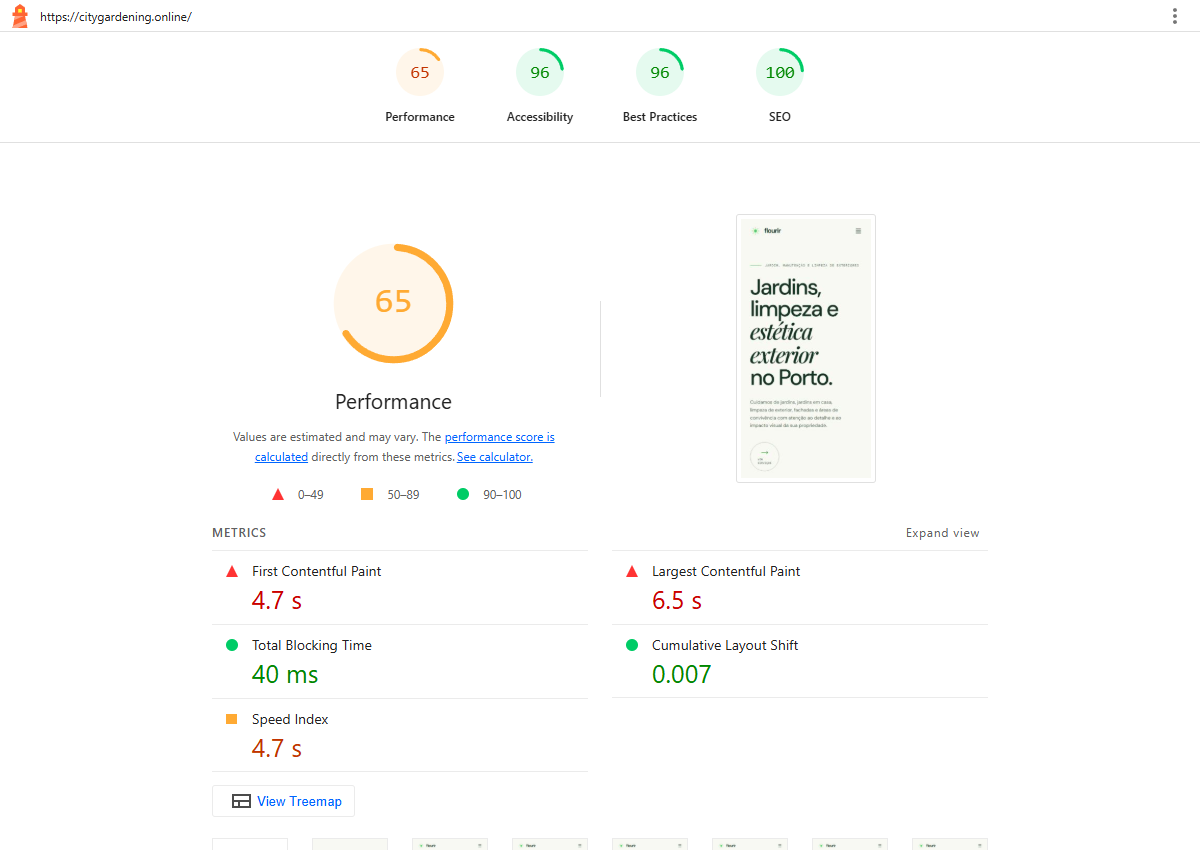This screenshot has height=850, width=1200.
Task: Click the METRICS section heading
Action: [239, 533]
